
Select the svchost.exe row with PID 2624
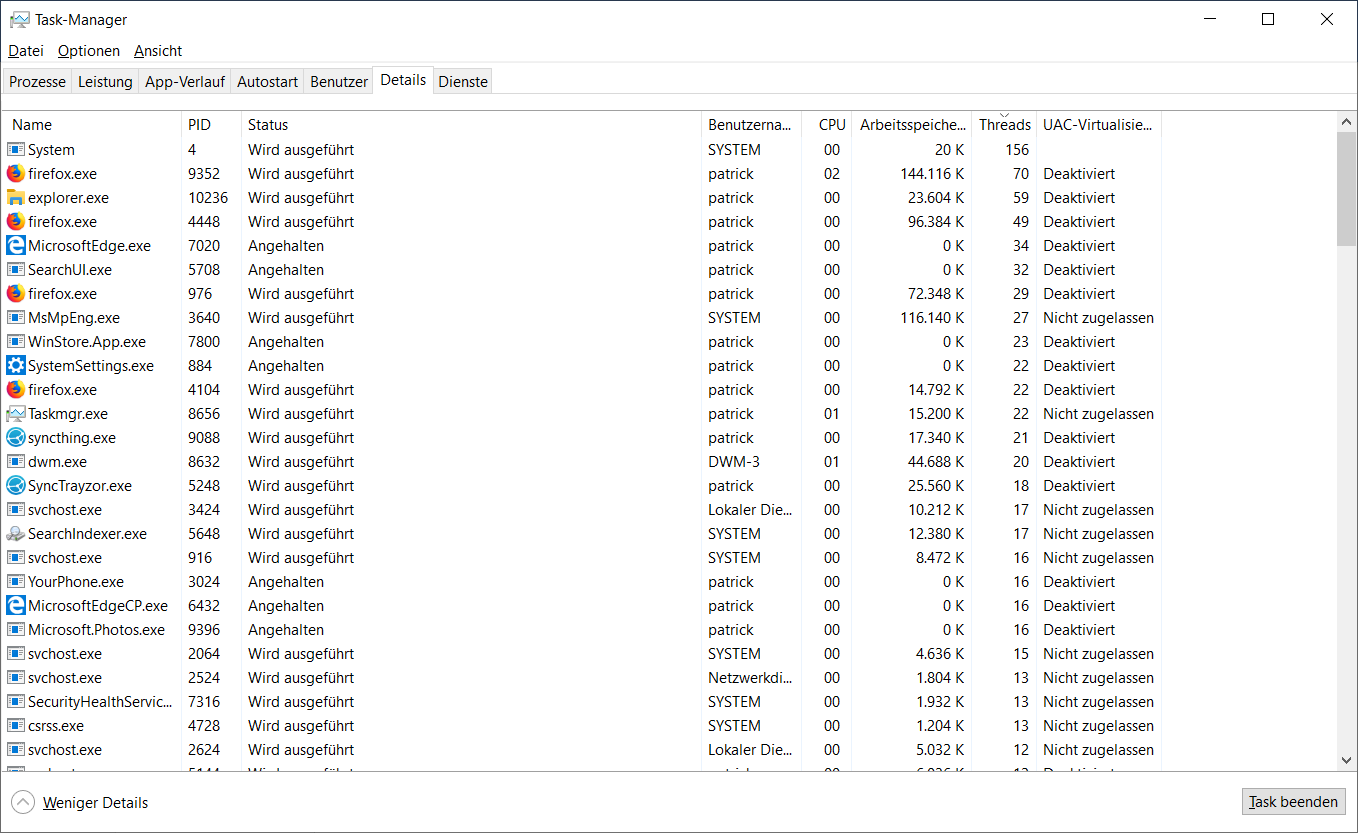[x=582, y=749]
